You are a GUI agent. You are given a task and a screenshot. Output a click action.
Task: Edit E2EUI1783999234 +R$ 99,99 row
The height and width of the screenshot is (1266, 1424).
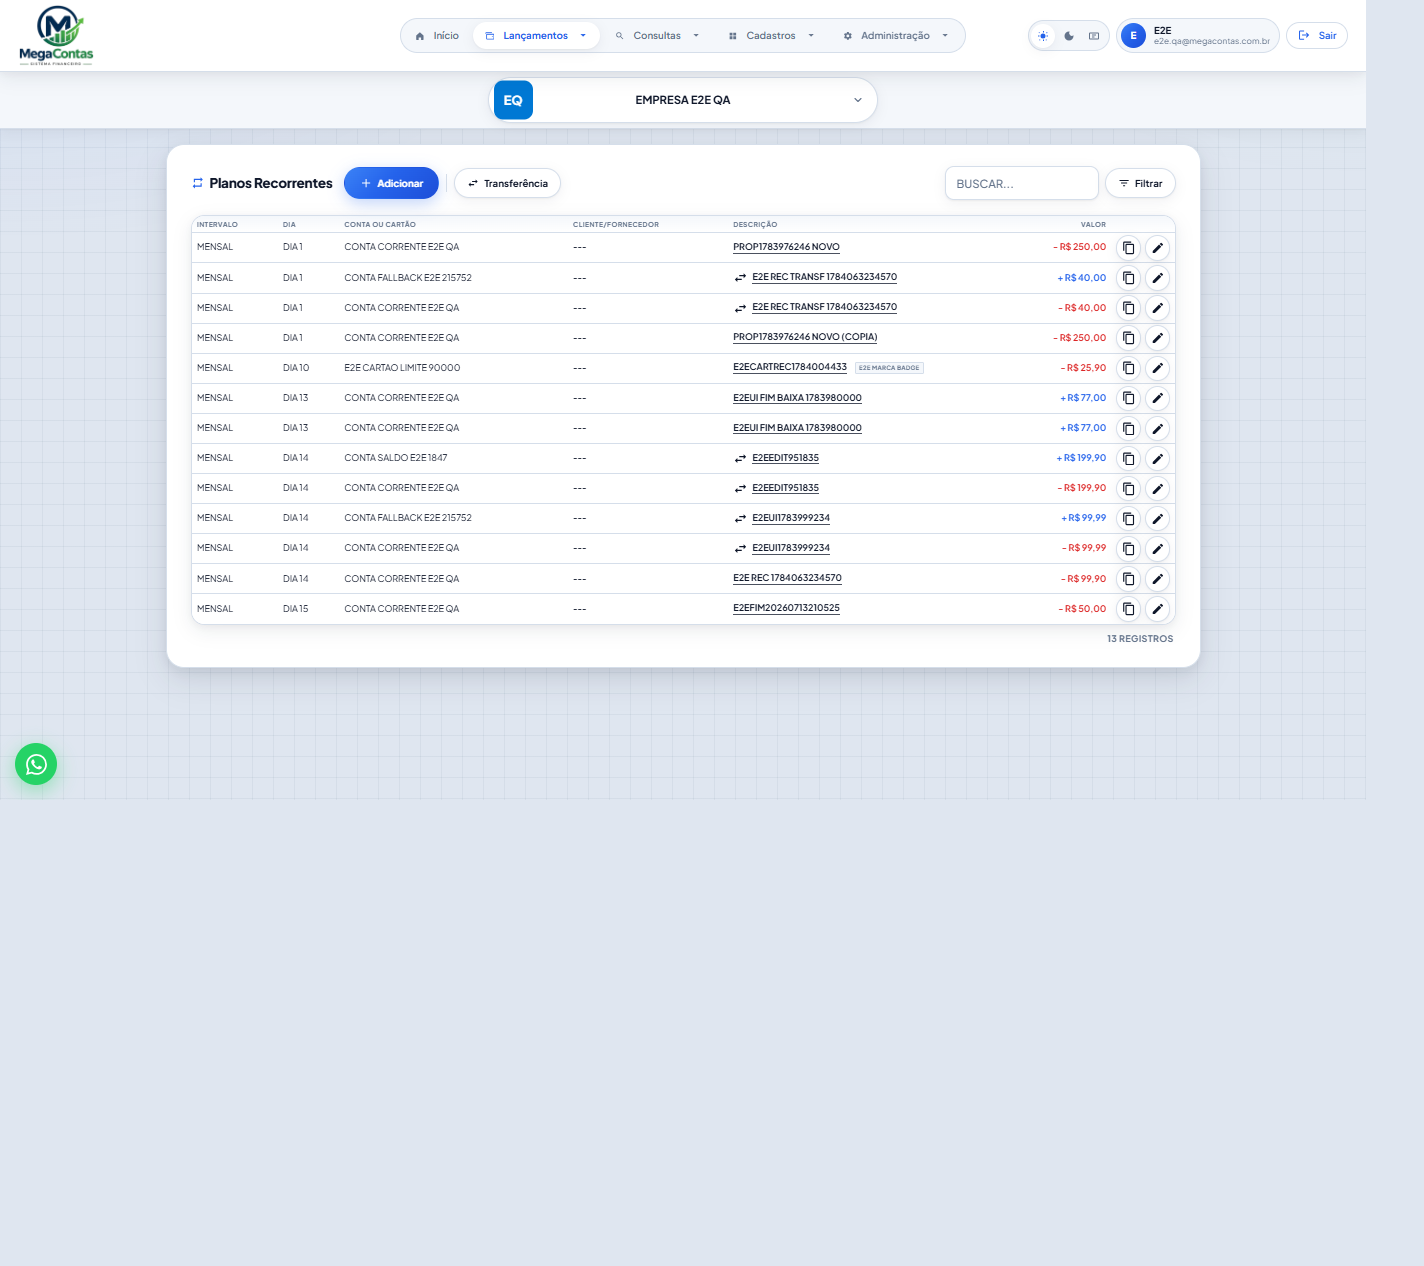(1157, 518)
